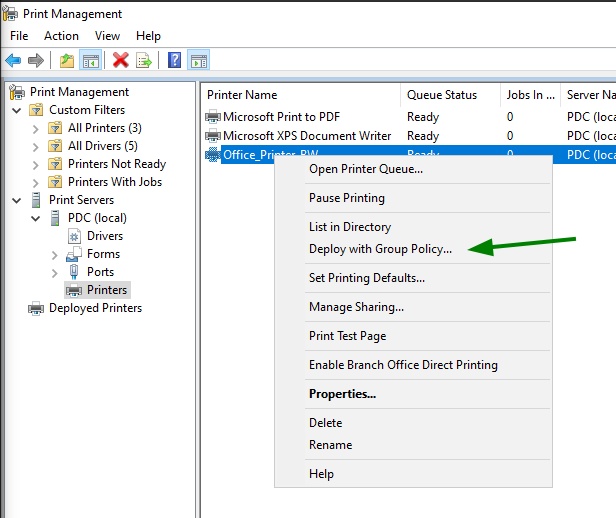Open the Action menu
The height and width of the screenshot is (518, 616).
[x=61, y=36]
